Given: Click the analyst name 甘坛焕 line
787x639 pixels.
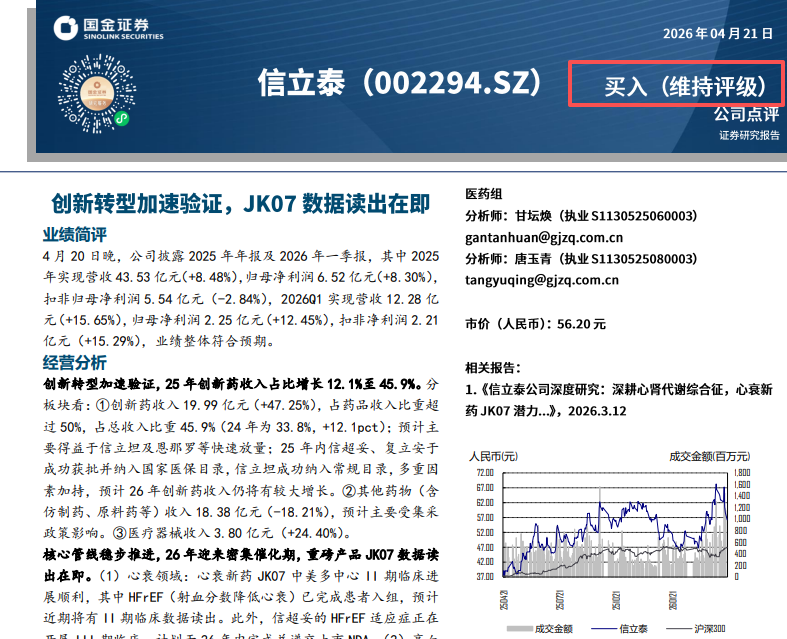Looking at the screenshot, I should coord(581,216).
